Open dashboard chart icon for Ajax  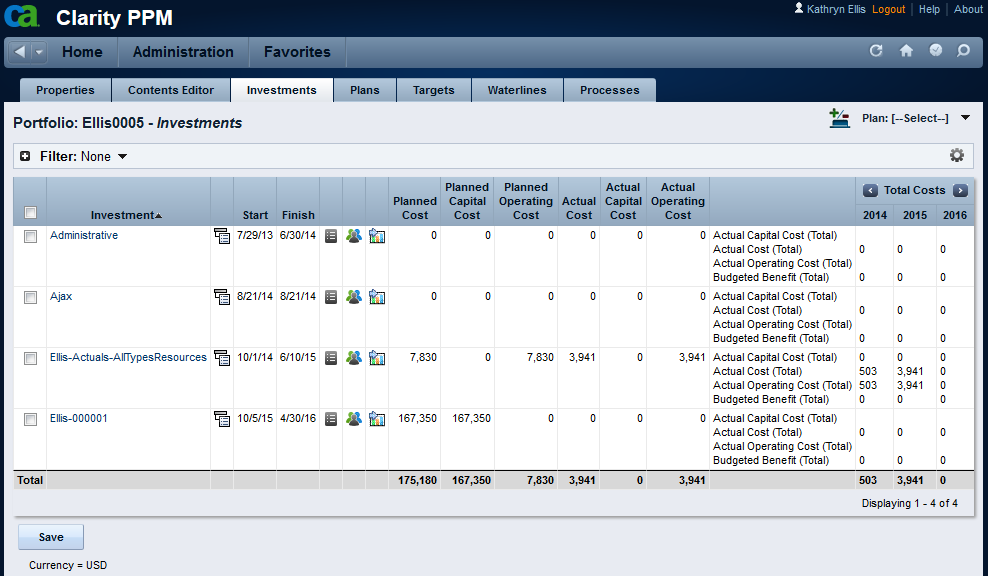tap(377, 297)
